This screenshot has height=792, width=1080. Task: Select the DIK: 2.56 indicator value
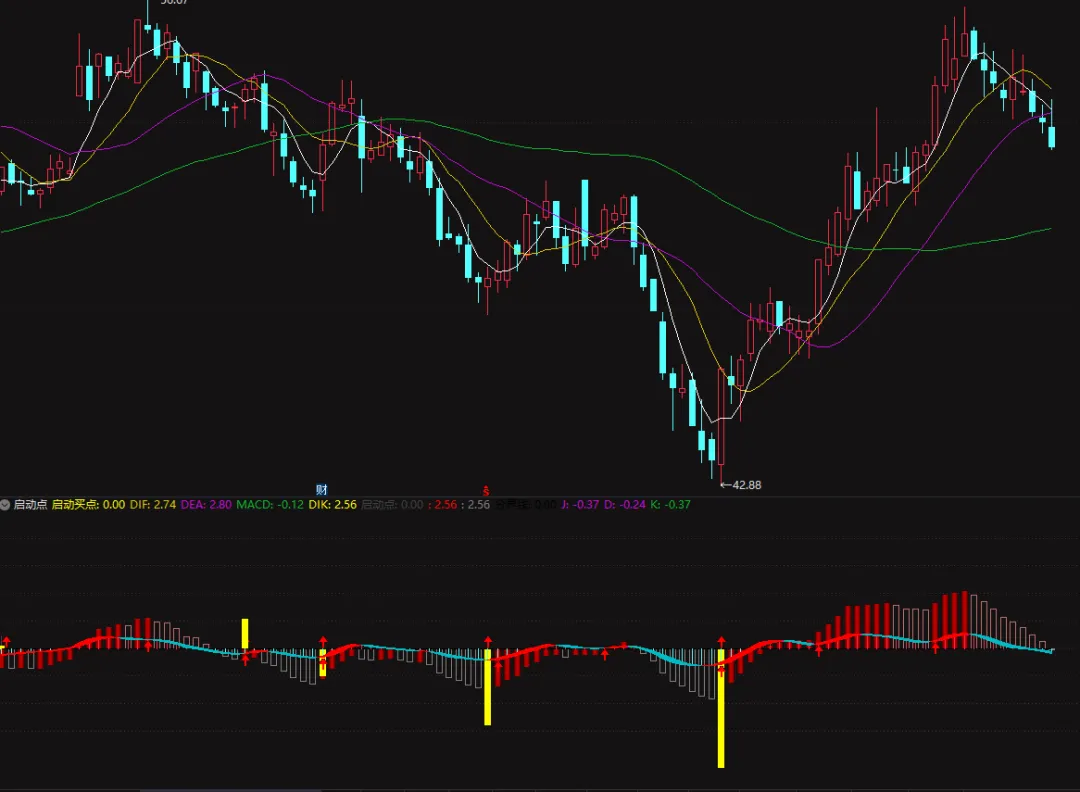(x=333, y=505)
